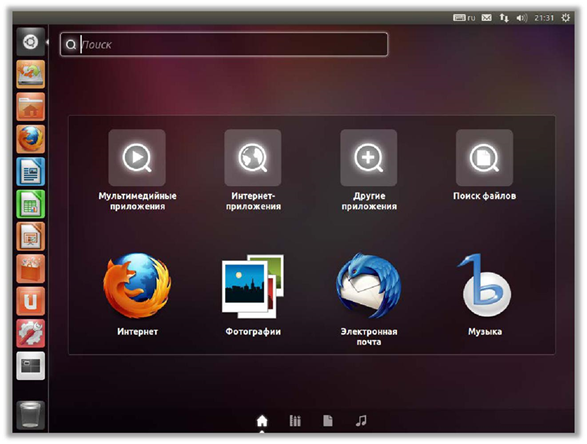
Task: Open the network connection indicator
Action: pyautogui.click(x=504, y=18)
